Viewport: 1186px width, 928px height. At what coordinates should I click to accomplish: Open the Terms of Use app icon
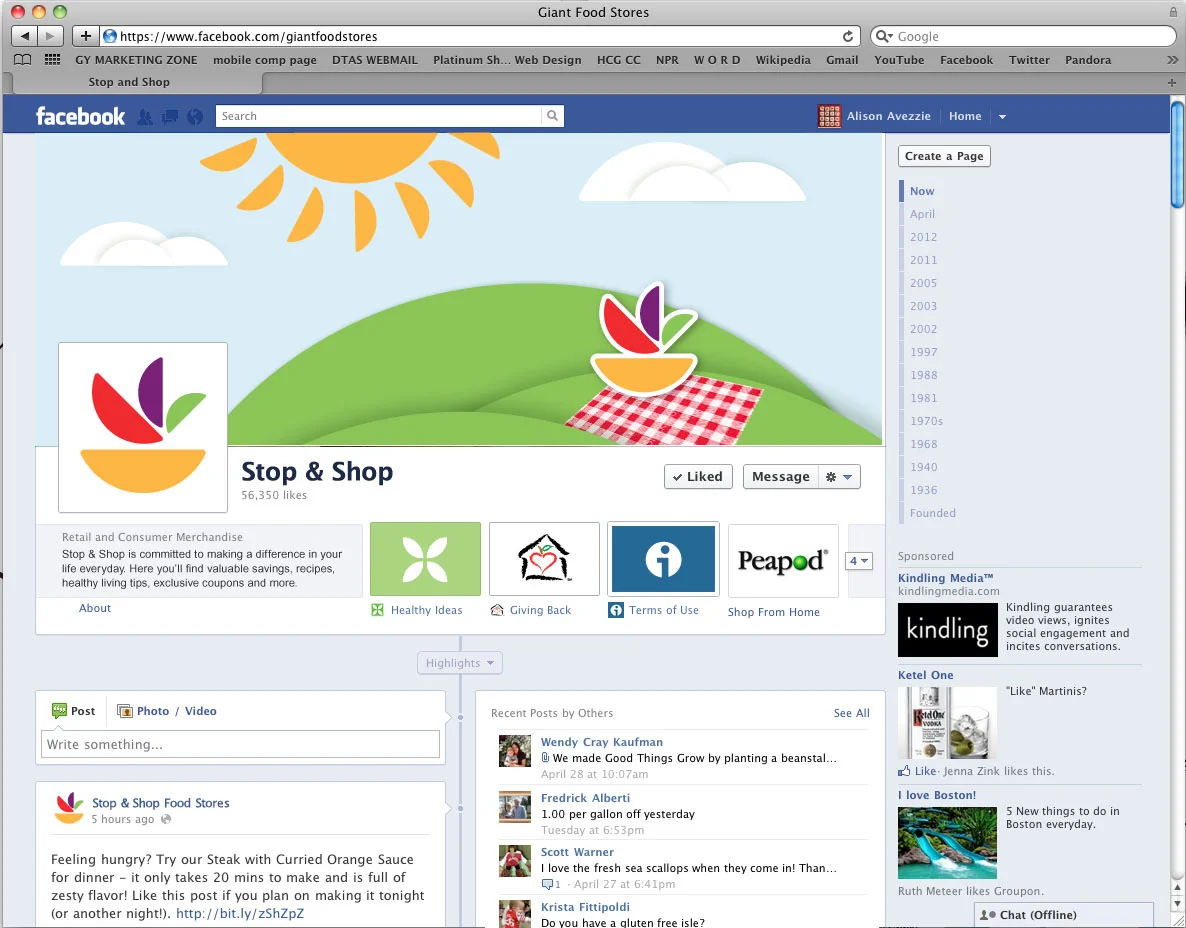pyautogui.click(x=663, y=559)
